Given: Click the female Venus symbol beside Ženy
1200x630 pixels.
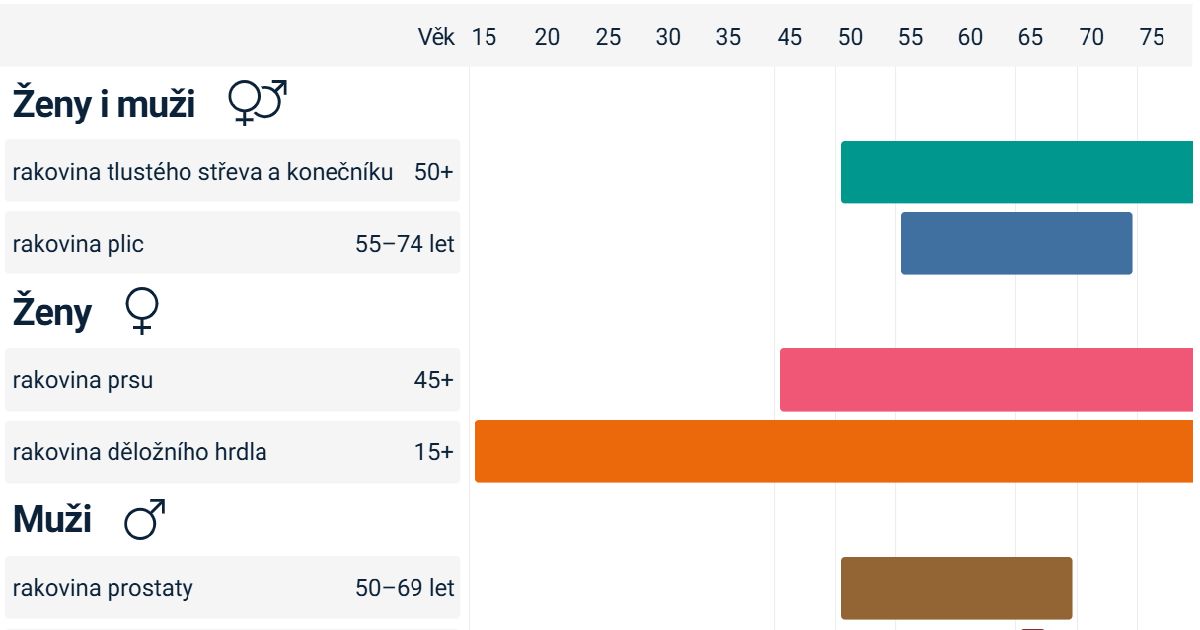Looking at the screenshot, I should point(142,312).
